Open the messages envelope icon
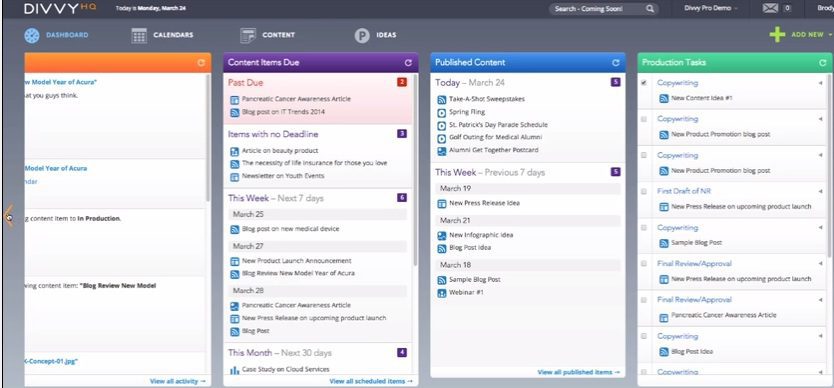Viewport: 834px width, 388px height. 770,9
